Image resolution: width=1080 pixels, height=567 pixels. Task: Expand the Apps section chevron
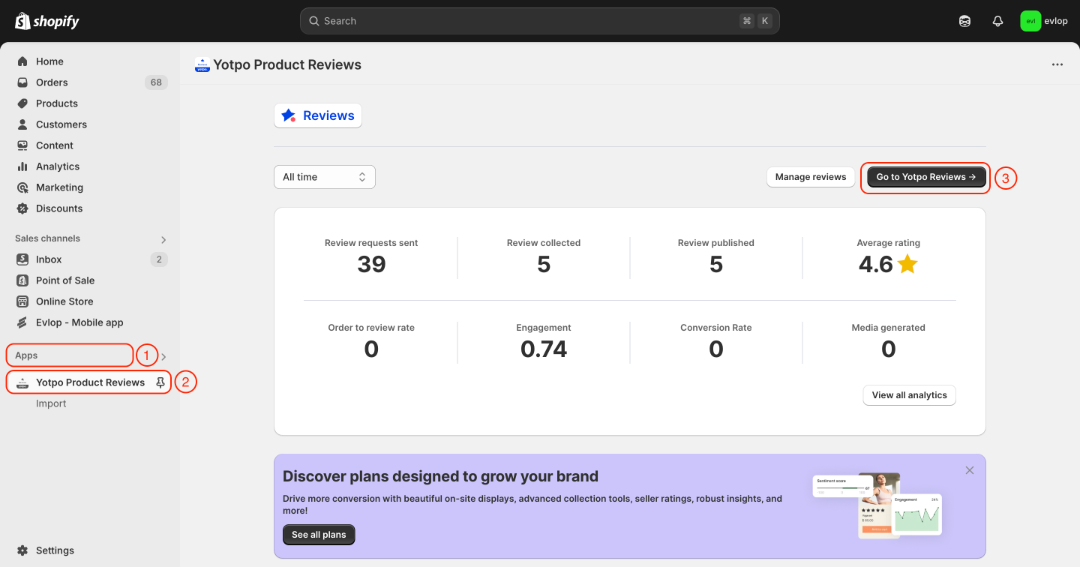click(x=163, y=357)
